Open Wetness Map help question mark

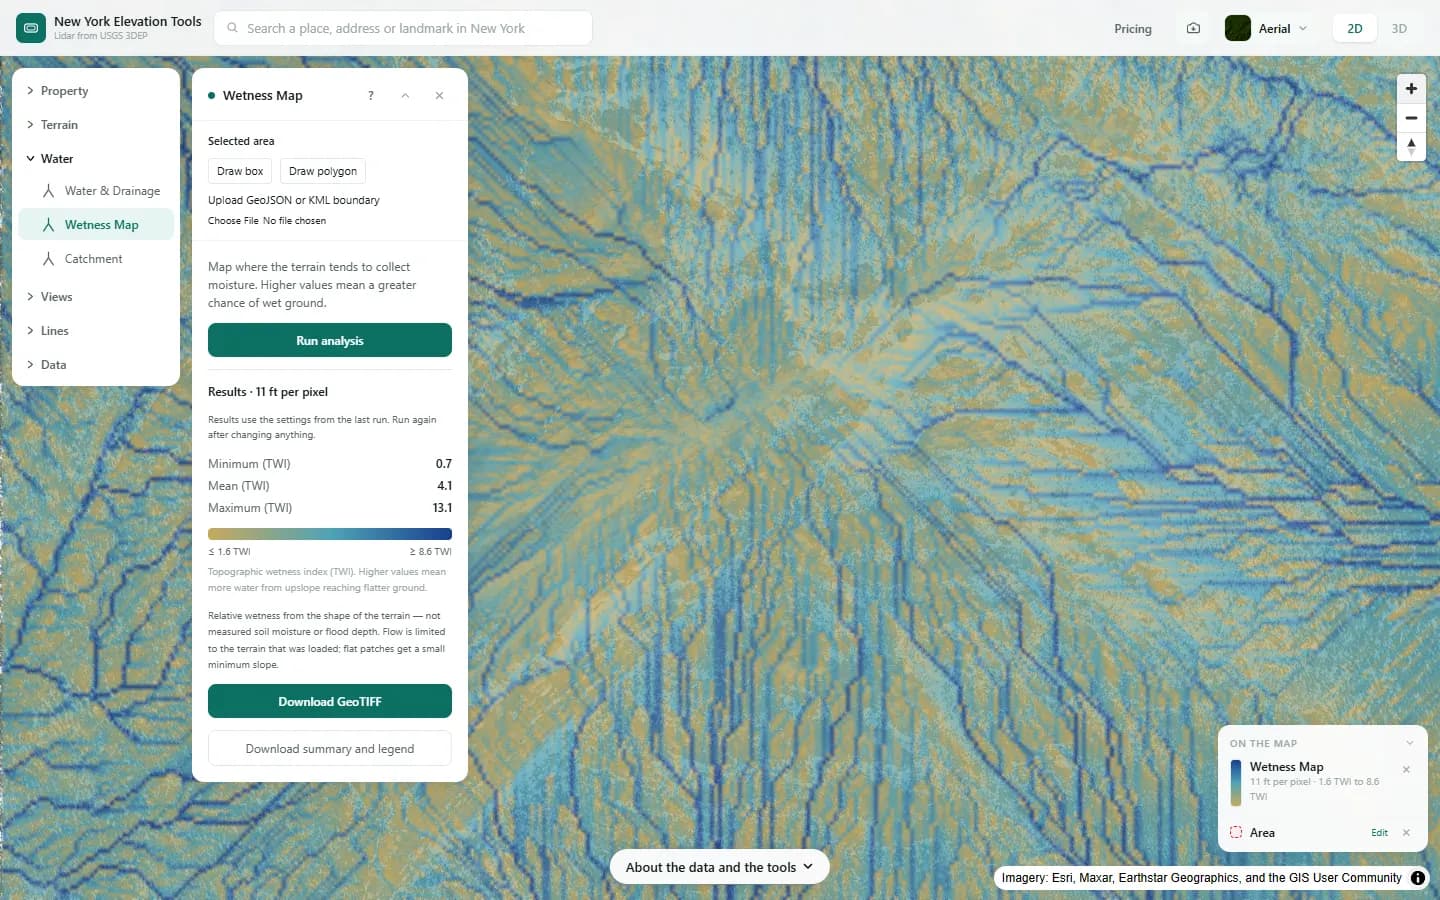371,96
